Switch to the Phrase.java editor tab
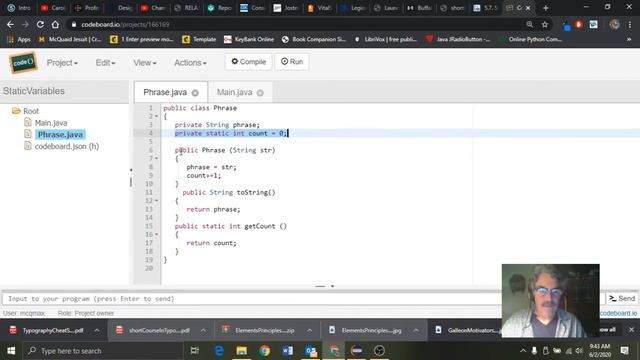The image size is (640, 360). [165, 93]
